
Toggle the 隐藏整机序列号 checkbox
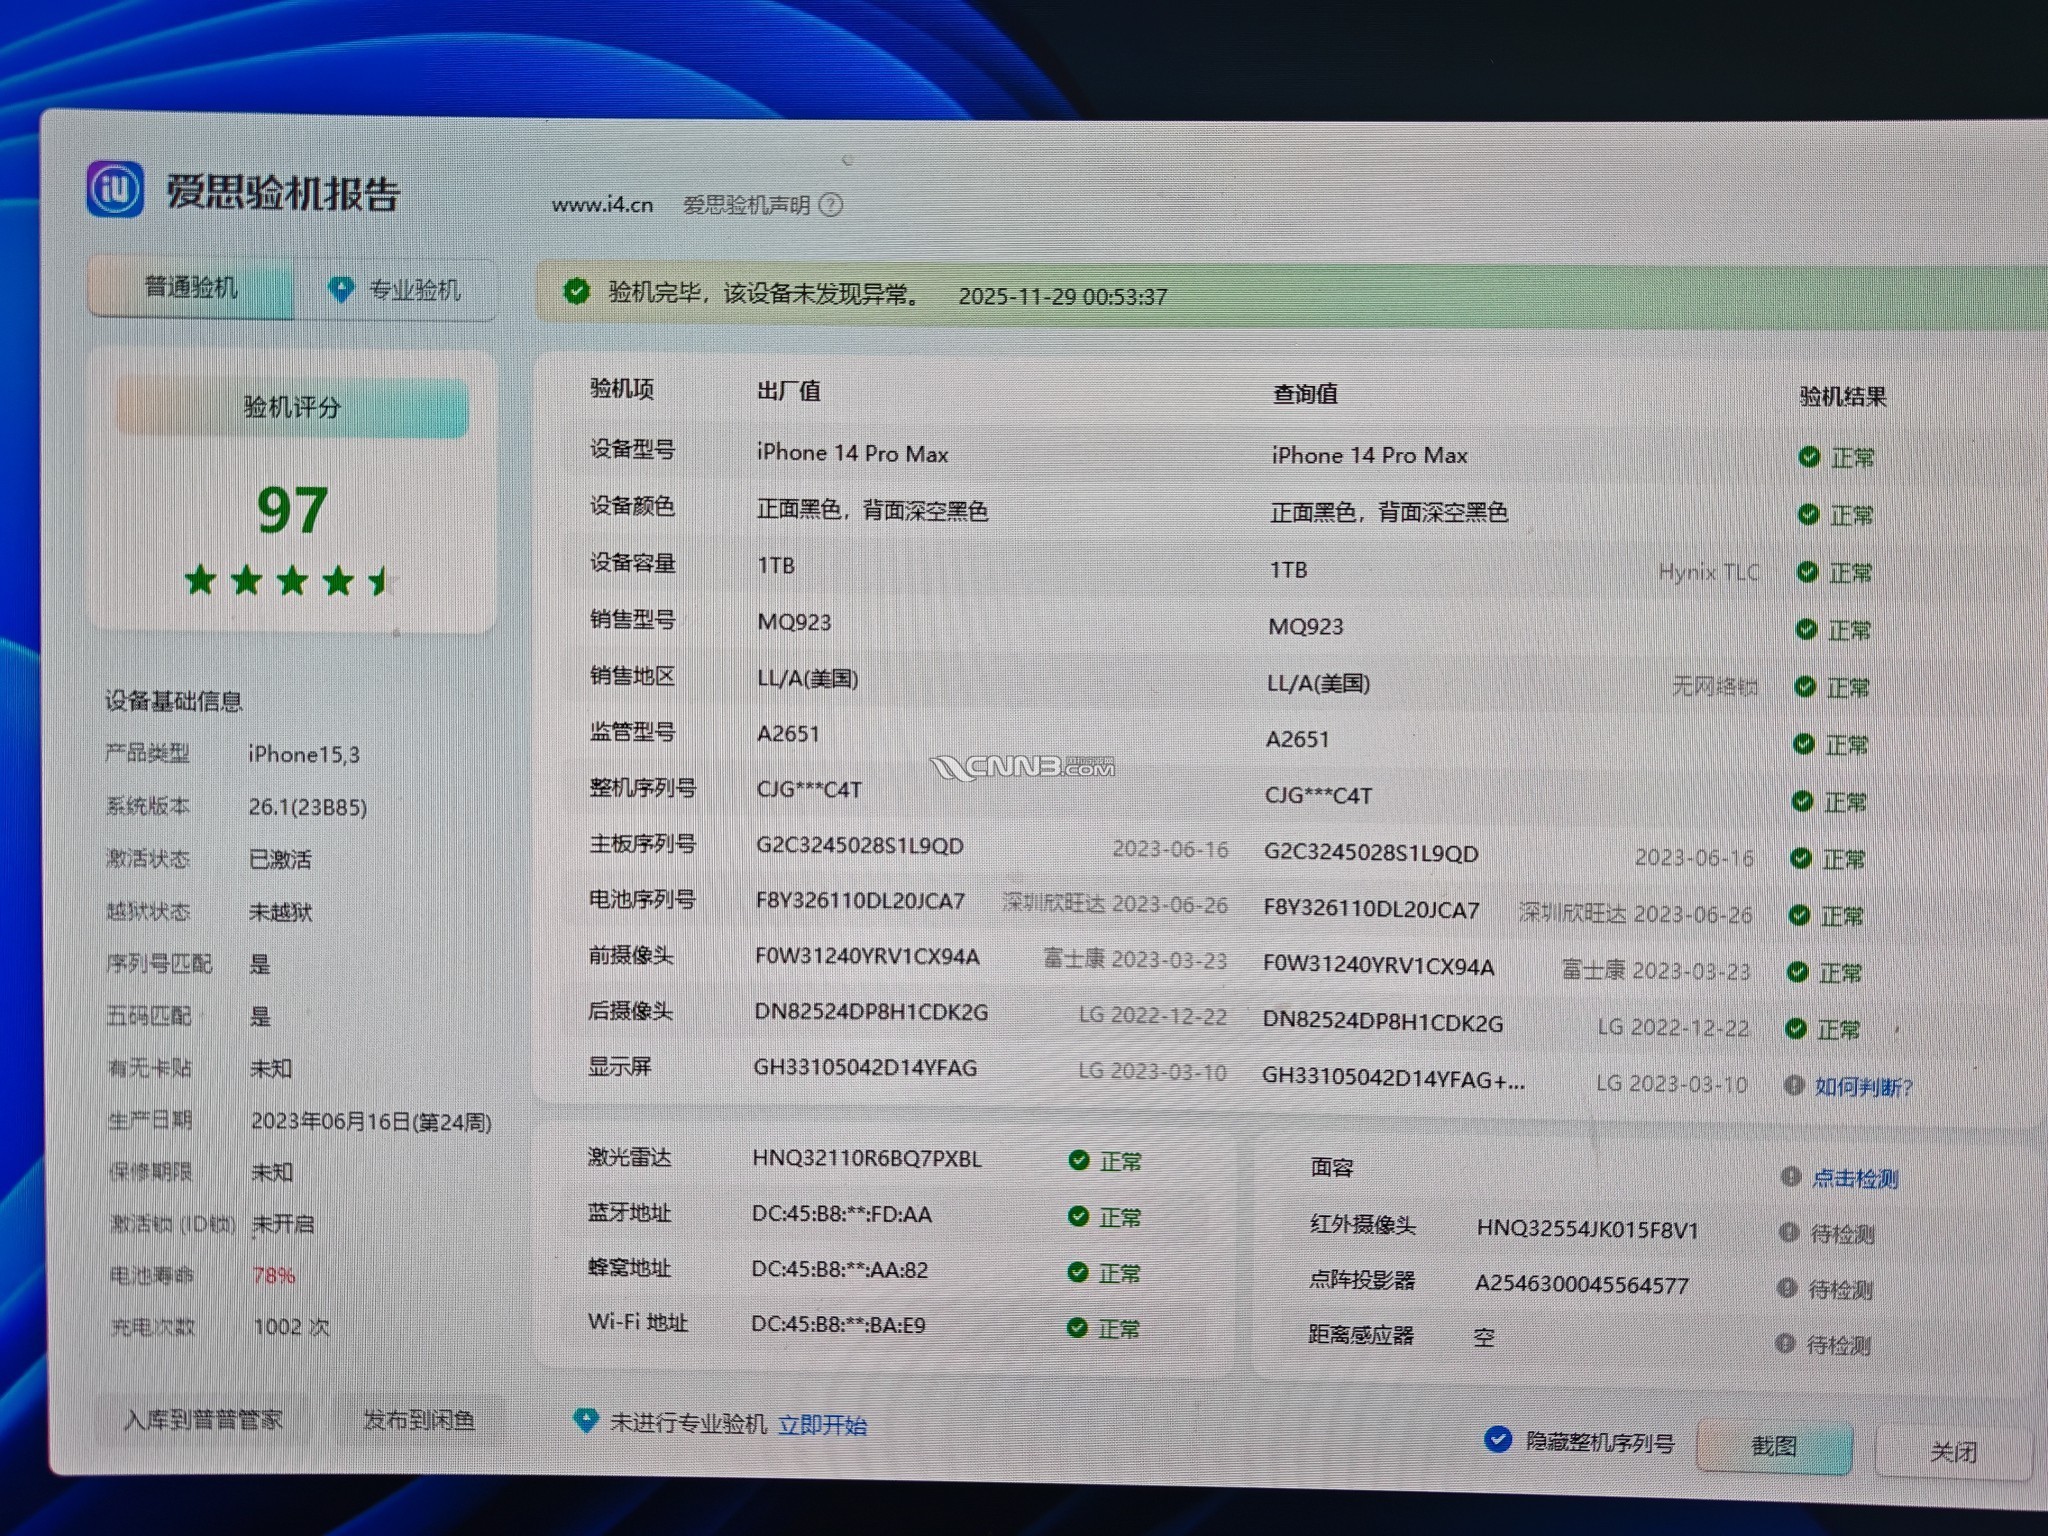pos(1497,1439)
